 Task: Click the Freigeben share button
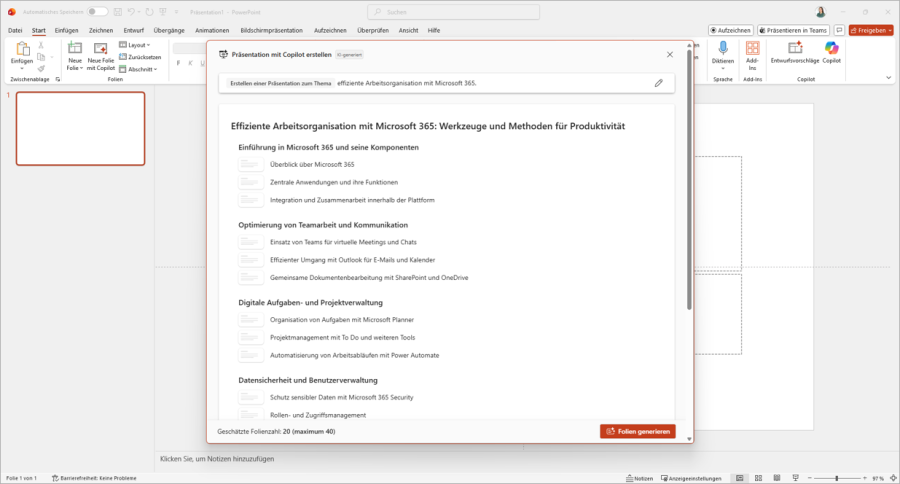coord(871,30)
